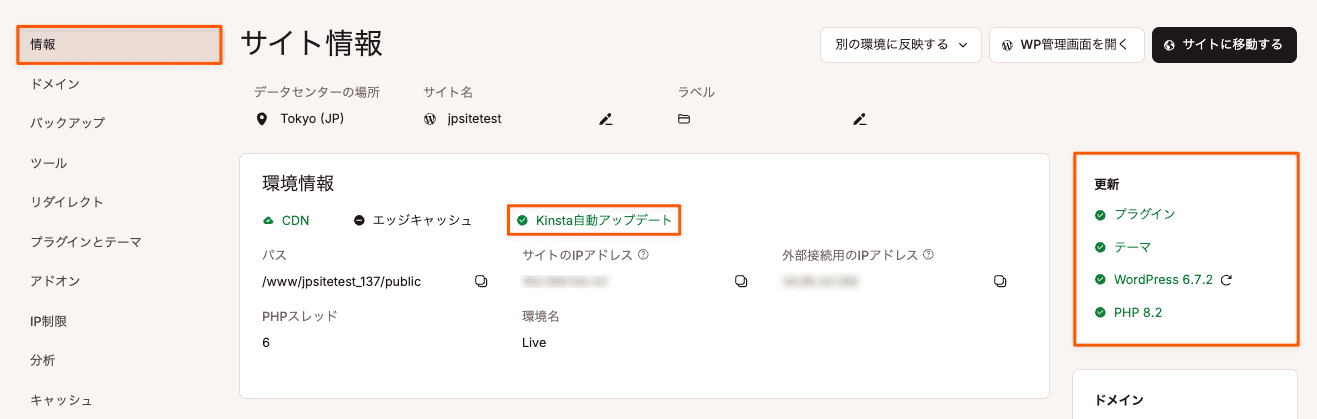Click the サイトに移動する button
The image size is (1317, 419).
[1224, 45]
